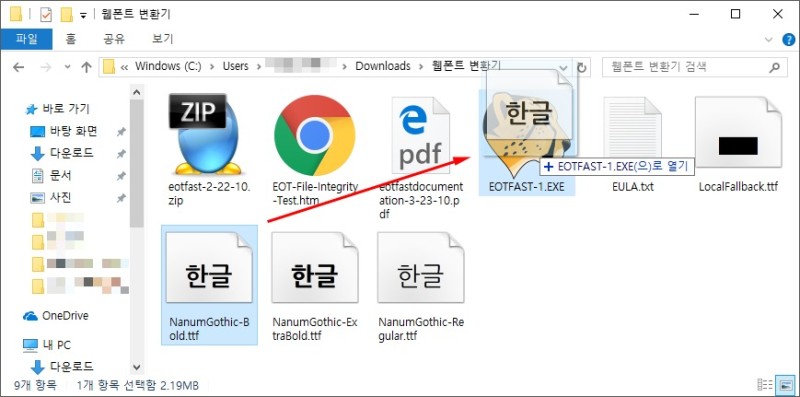Switch to the 홈 ribbon tab
Viewport: 800px width, 397px height.
click(x=70, y=39)
